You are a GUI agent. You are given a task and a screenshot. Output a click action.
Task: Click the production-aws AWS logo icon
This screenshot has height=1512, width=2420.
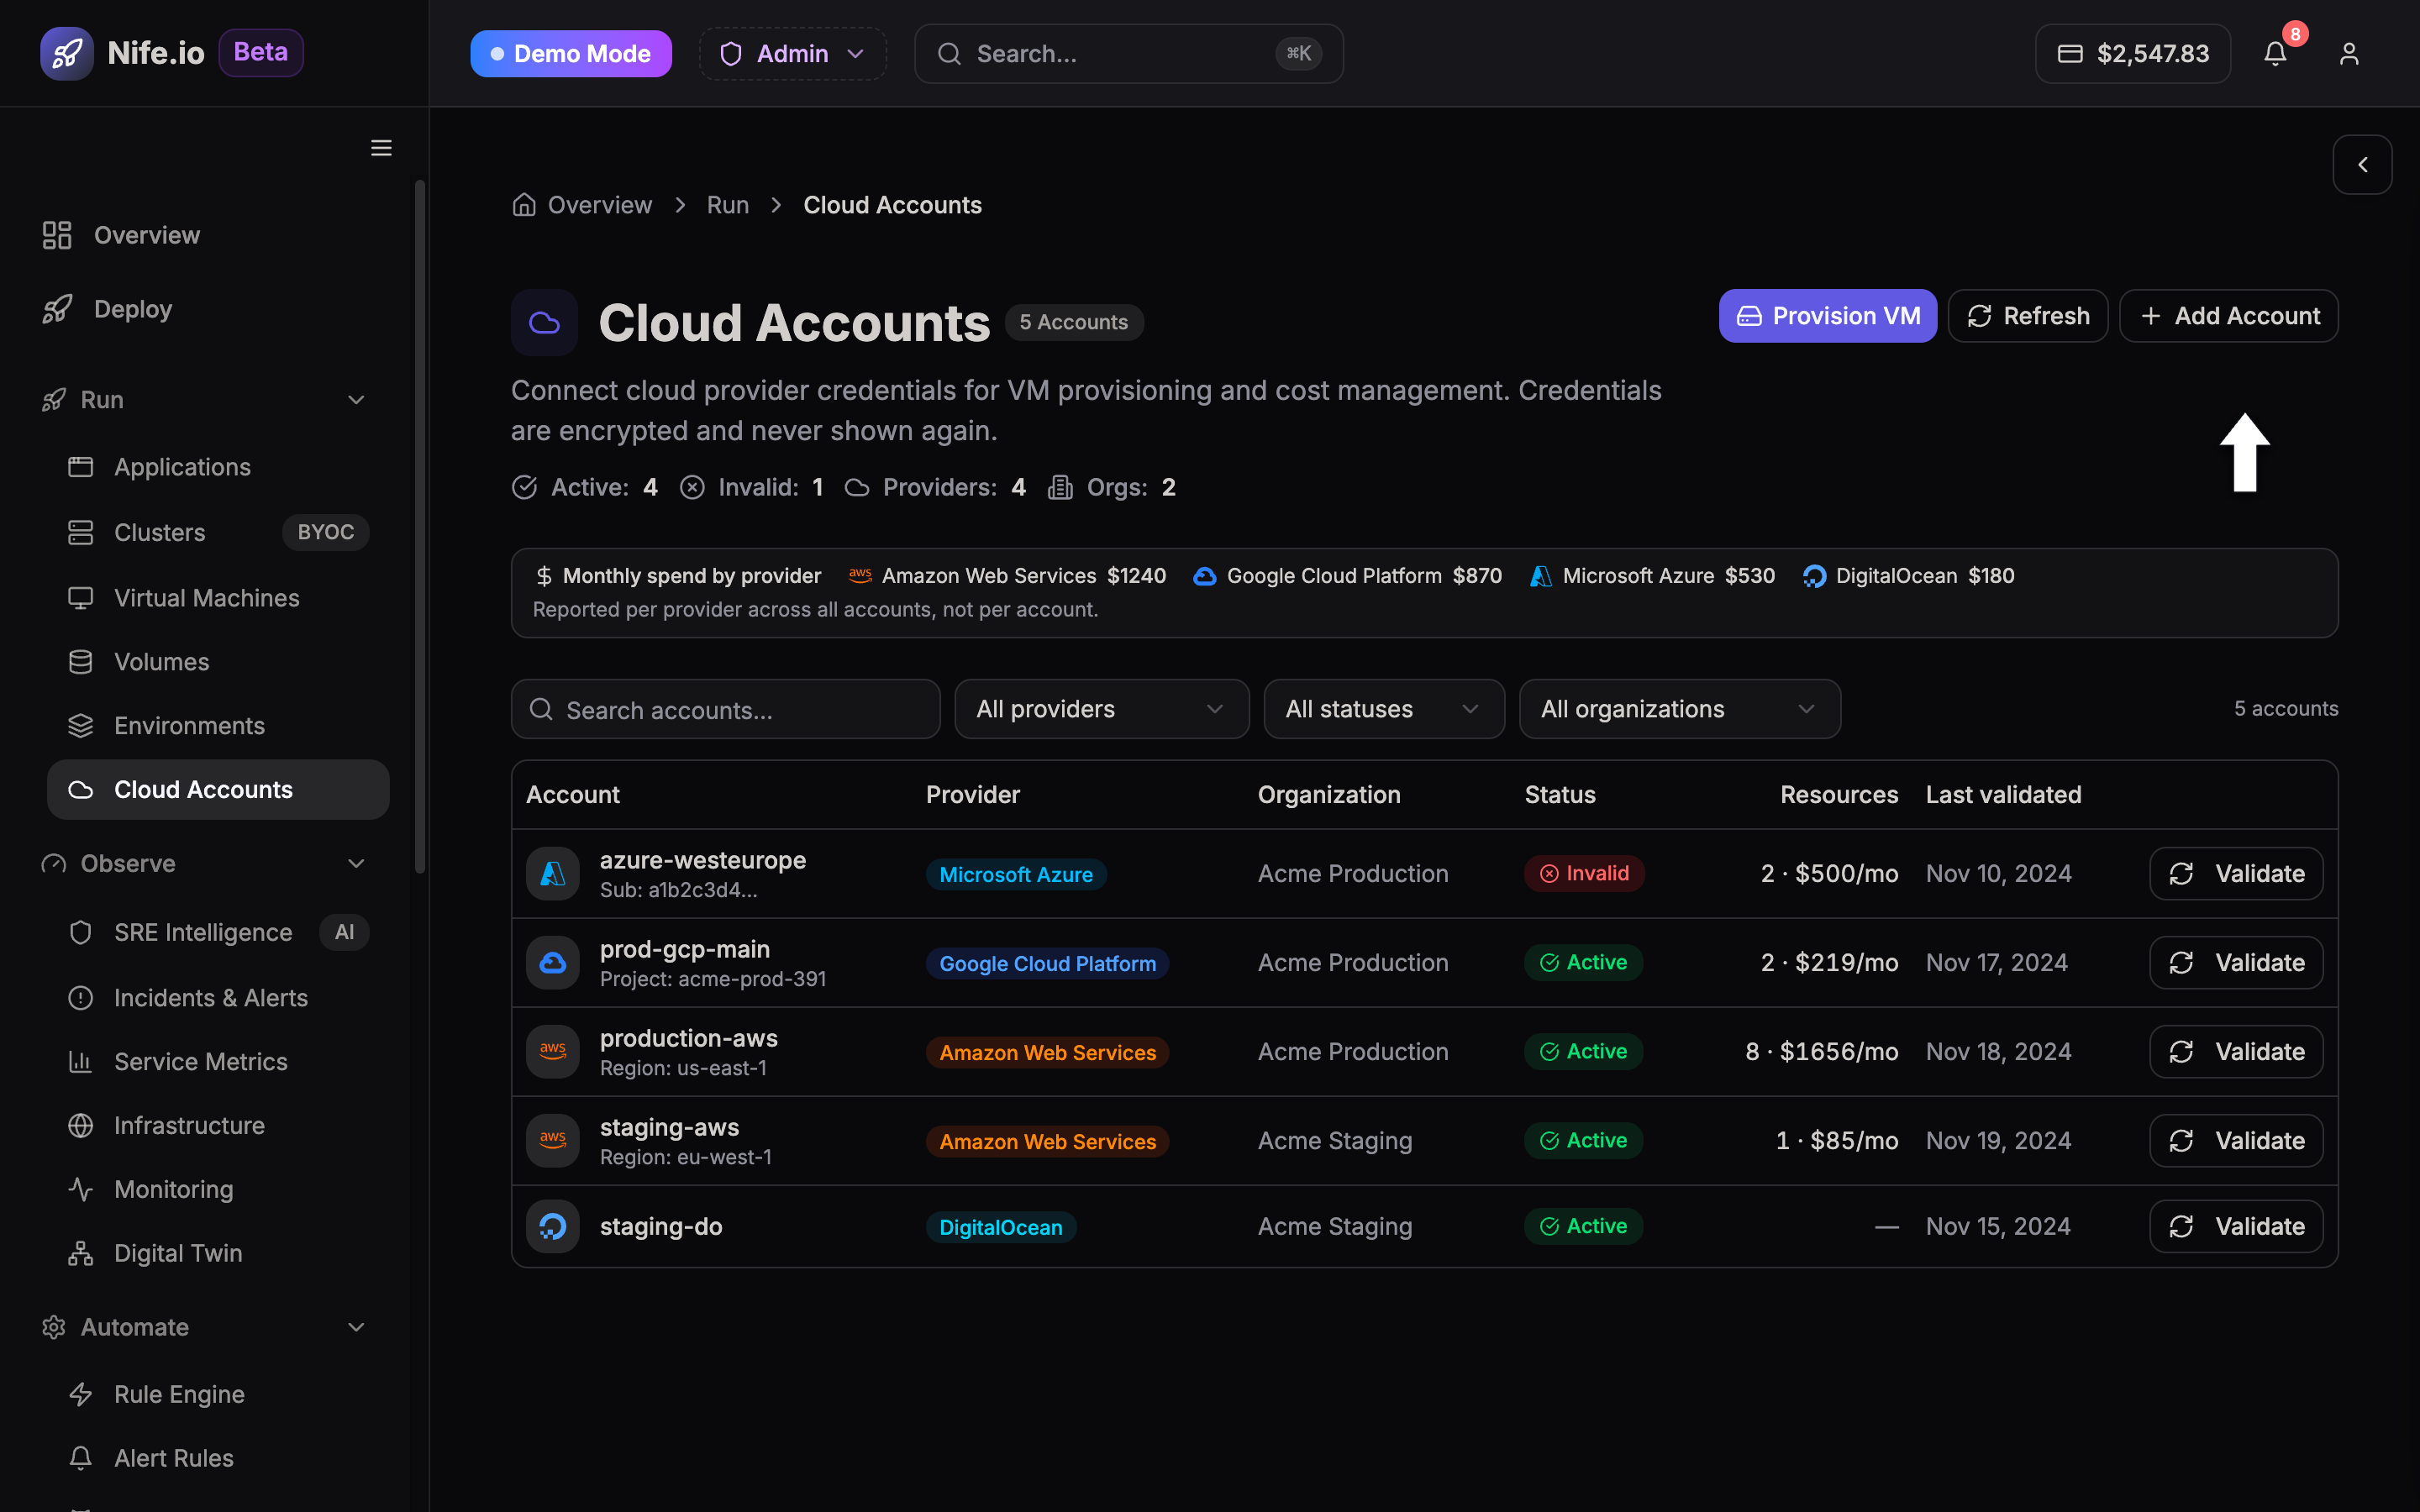point(553,1052)
